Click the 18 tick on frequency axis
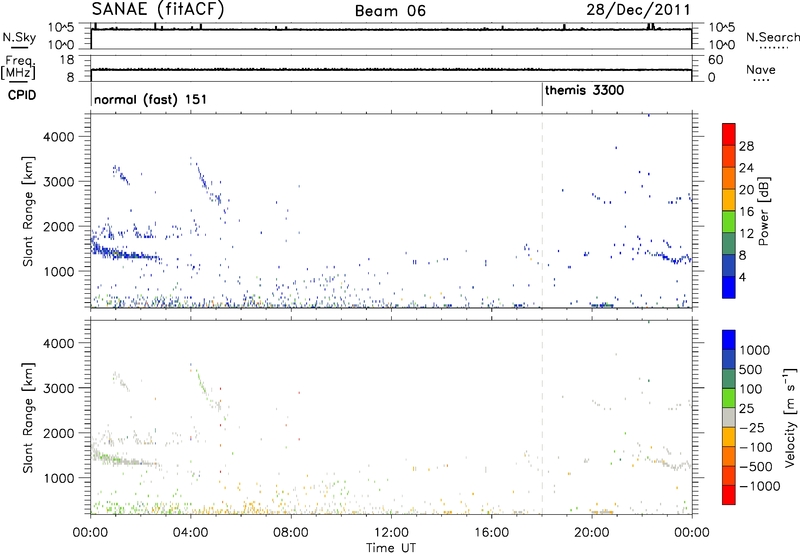 [67, 60]
